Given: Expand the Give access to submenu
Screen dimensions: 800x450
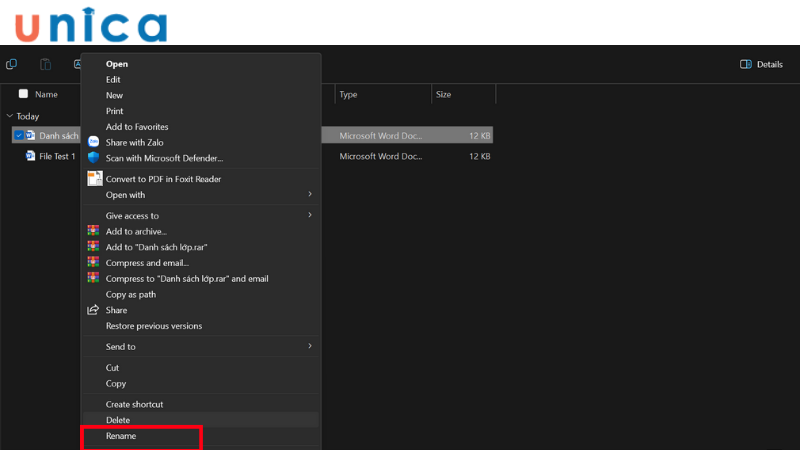Looking at the screenshot, I should [x=309, y=215].
